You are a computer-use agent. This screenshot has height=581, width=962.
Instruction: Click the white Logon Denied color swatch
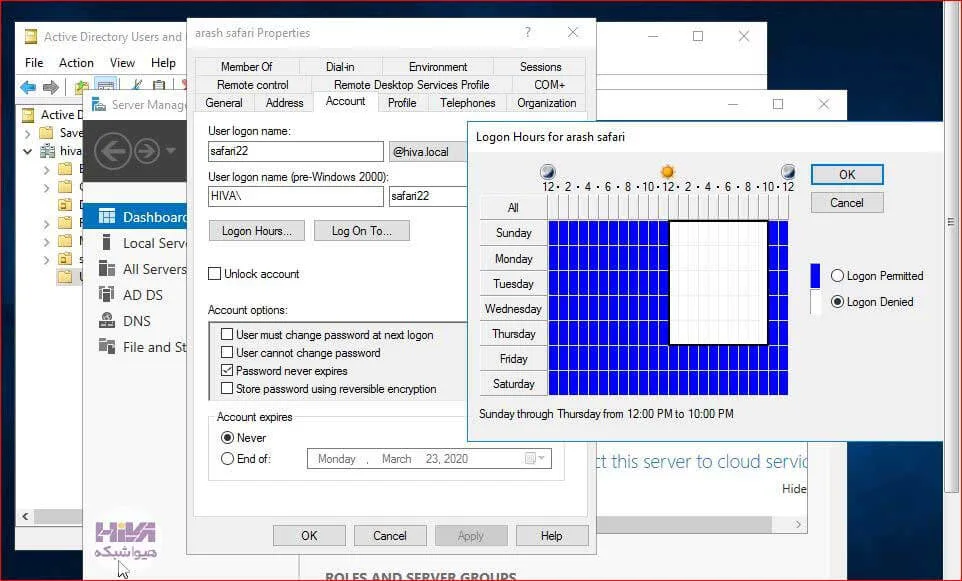pyautogui.click(x=815, y=302)
